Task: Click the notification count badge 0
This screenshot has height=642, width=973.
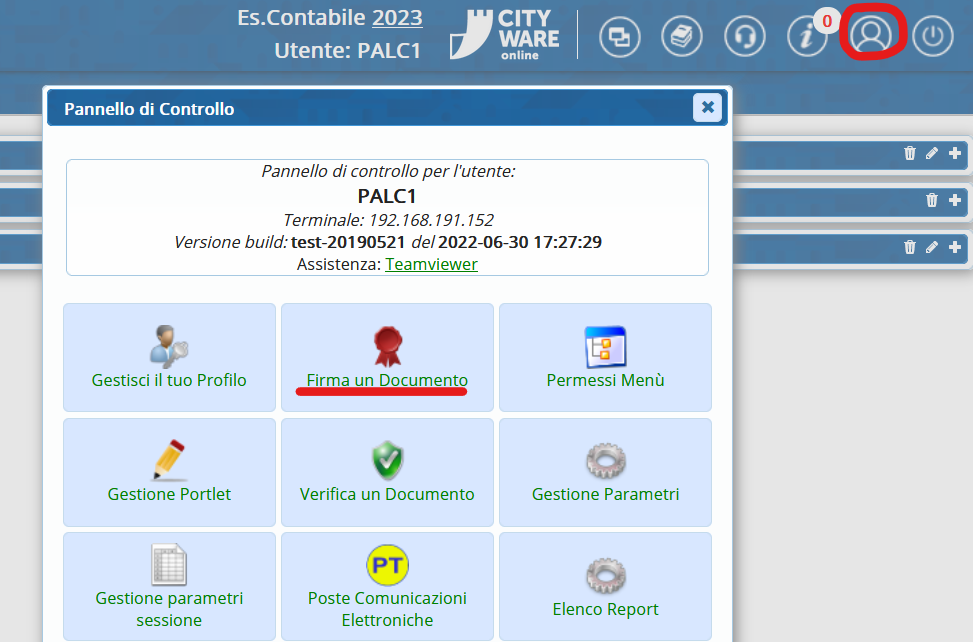Action: click(827, 21)
